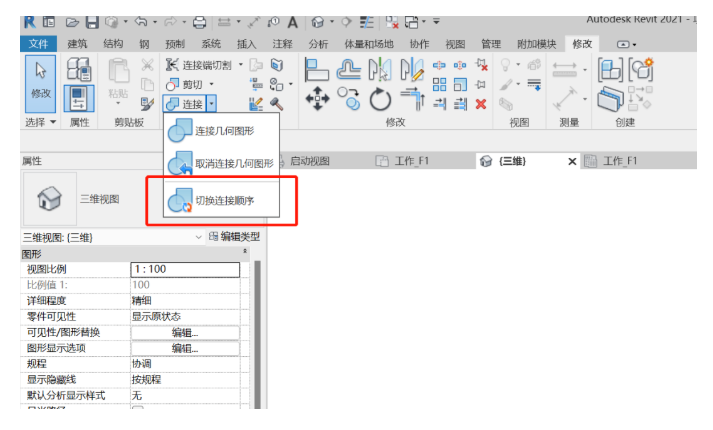713x430 pixels.
Task: Toggle Thin Lines in the quick access toolbar
Action: (x=367, y=22)
